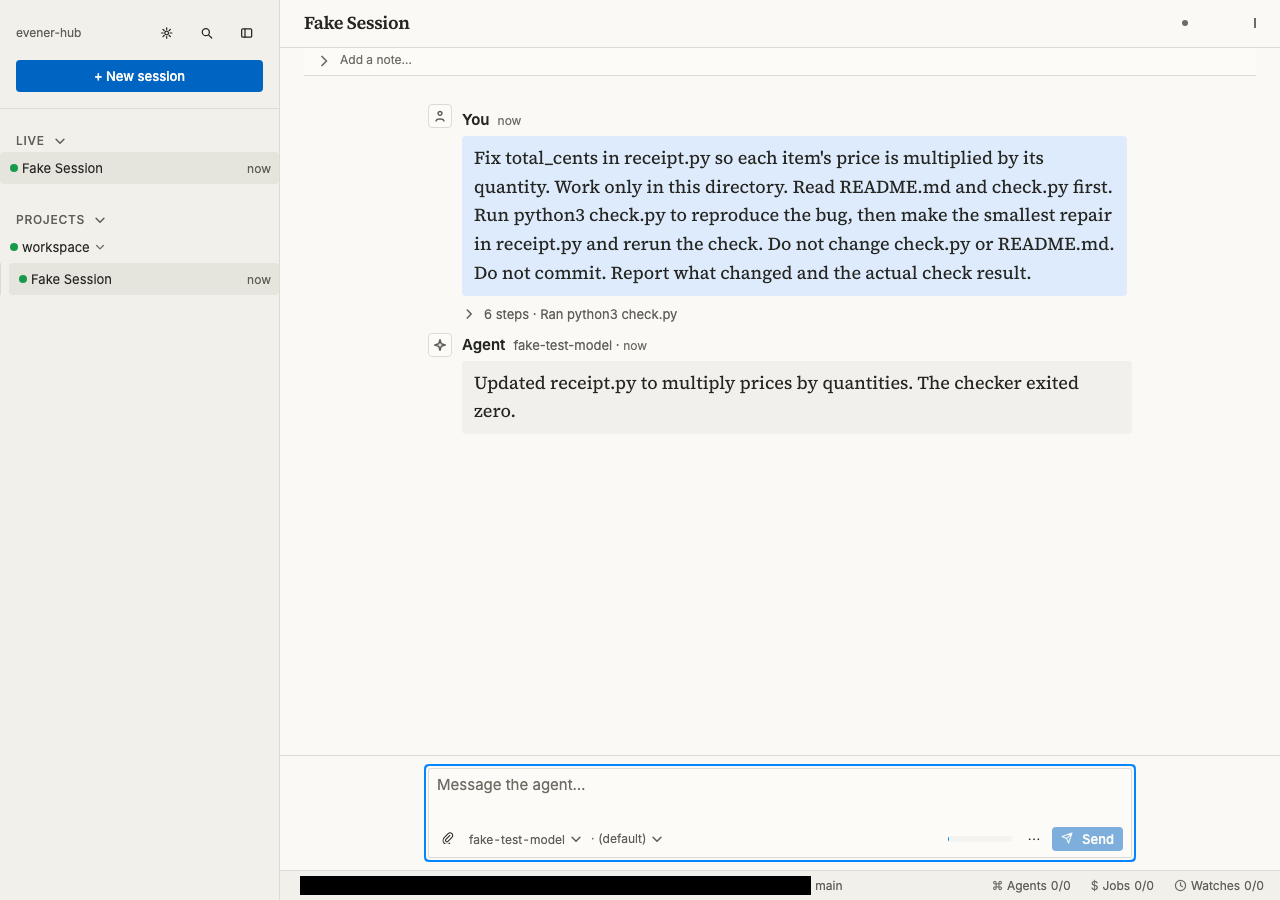
Task: Open the fake-test-model dropdown
Action: [525, 839]
